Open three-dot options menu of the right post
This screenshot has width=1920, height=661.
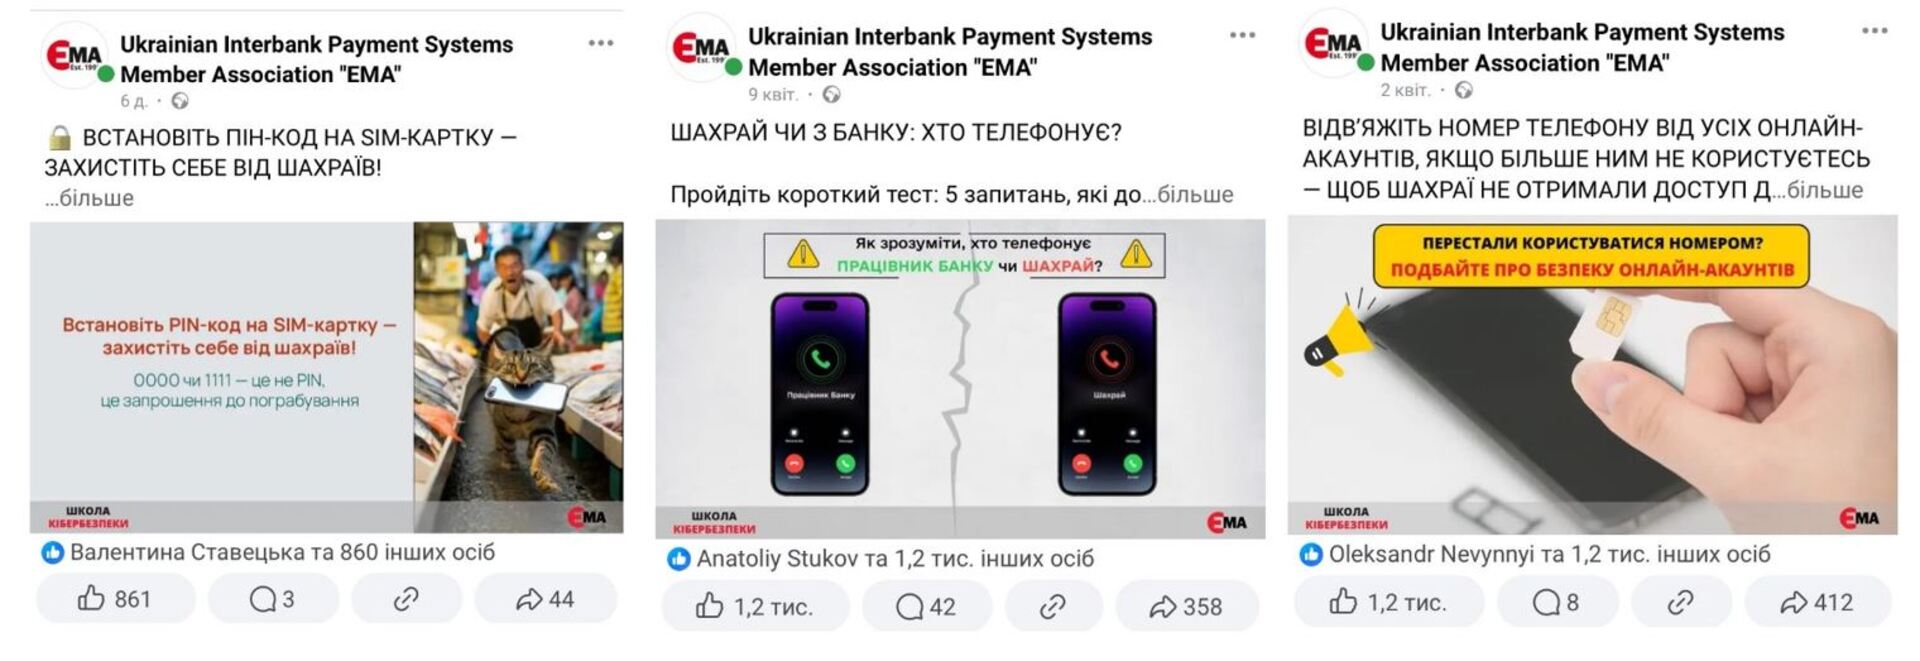tap(1875, 31)
